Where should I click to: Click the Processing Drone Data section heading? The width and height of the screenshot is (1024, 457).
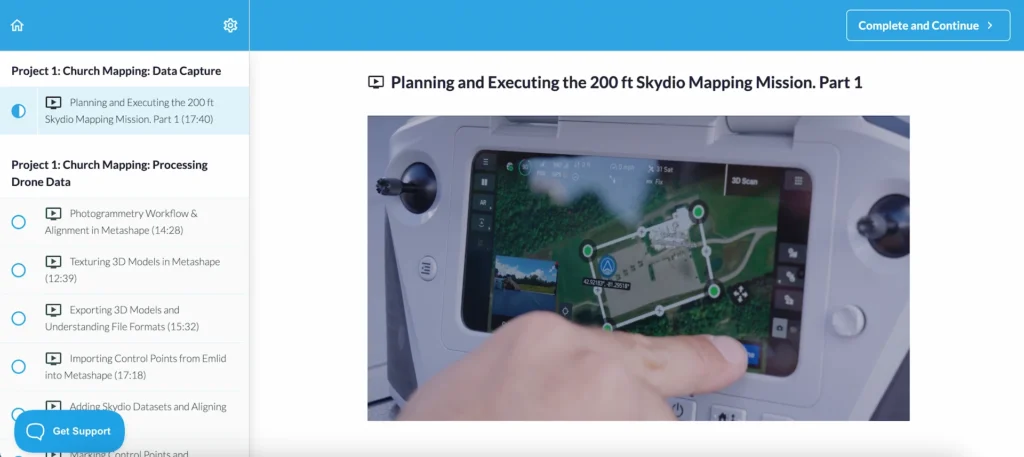click(x=109, y=173)
